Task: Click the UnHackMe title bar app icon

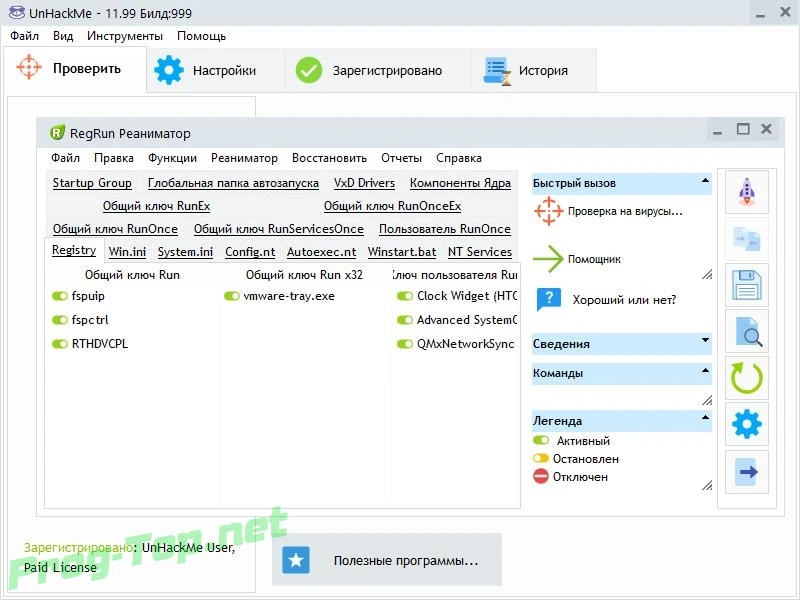Action: 16,13
